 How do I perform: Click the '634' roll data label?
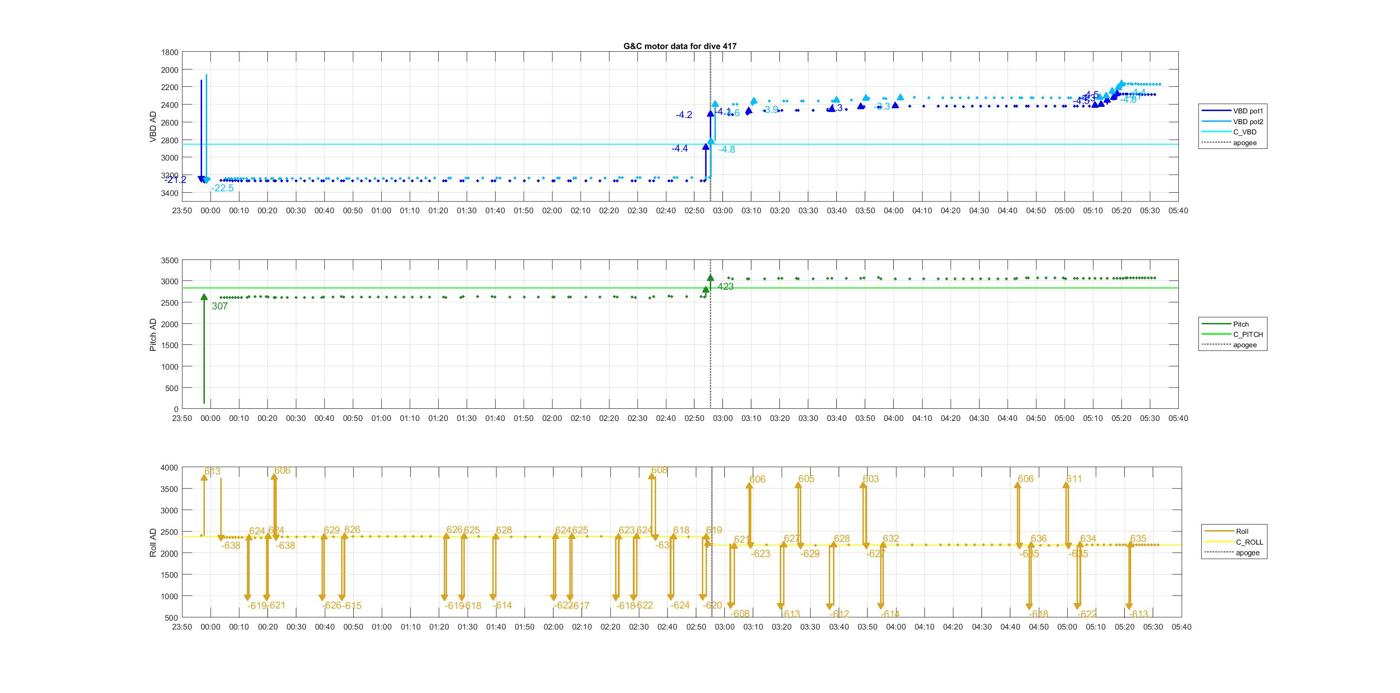coord(1088,539)
